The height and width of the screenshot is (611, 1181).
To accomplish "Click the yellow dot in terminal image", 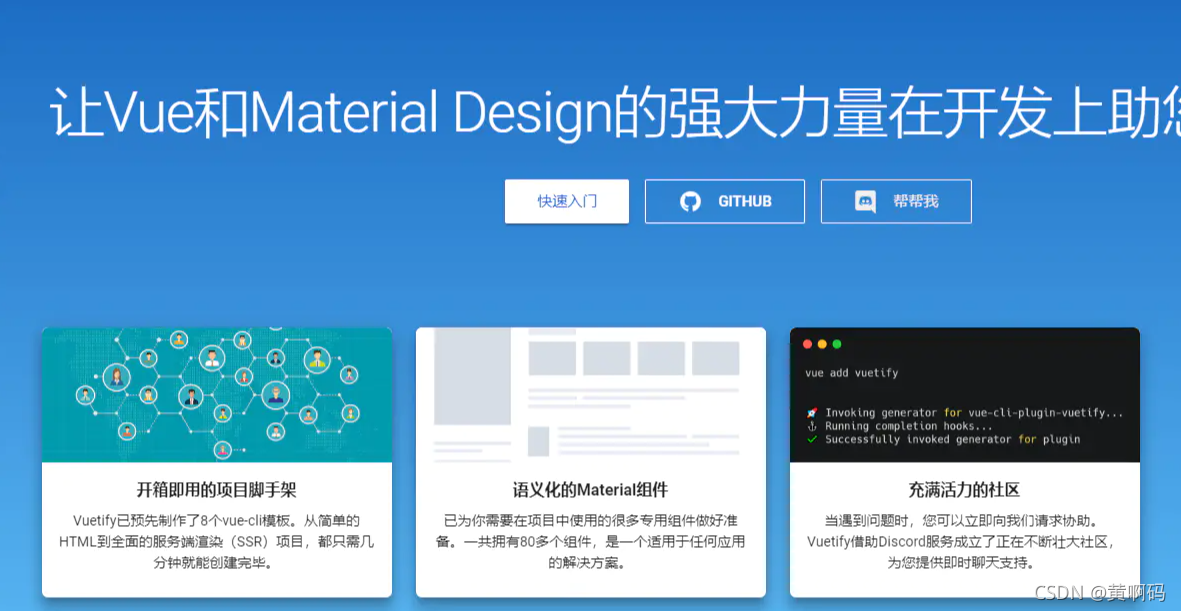I will coord(822,344).
